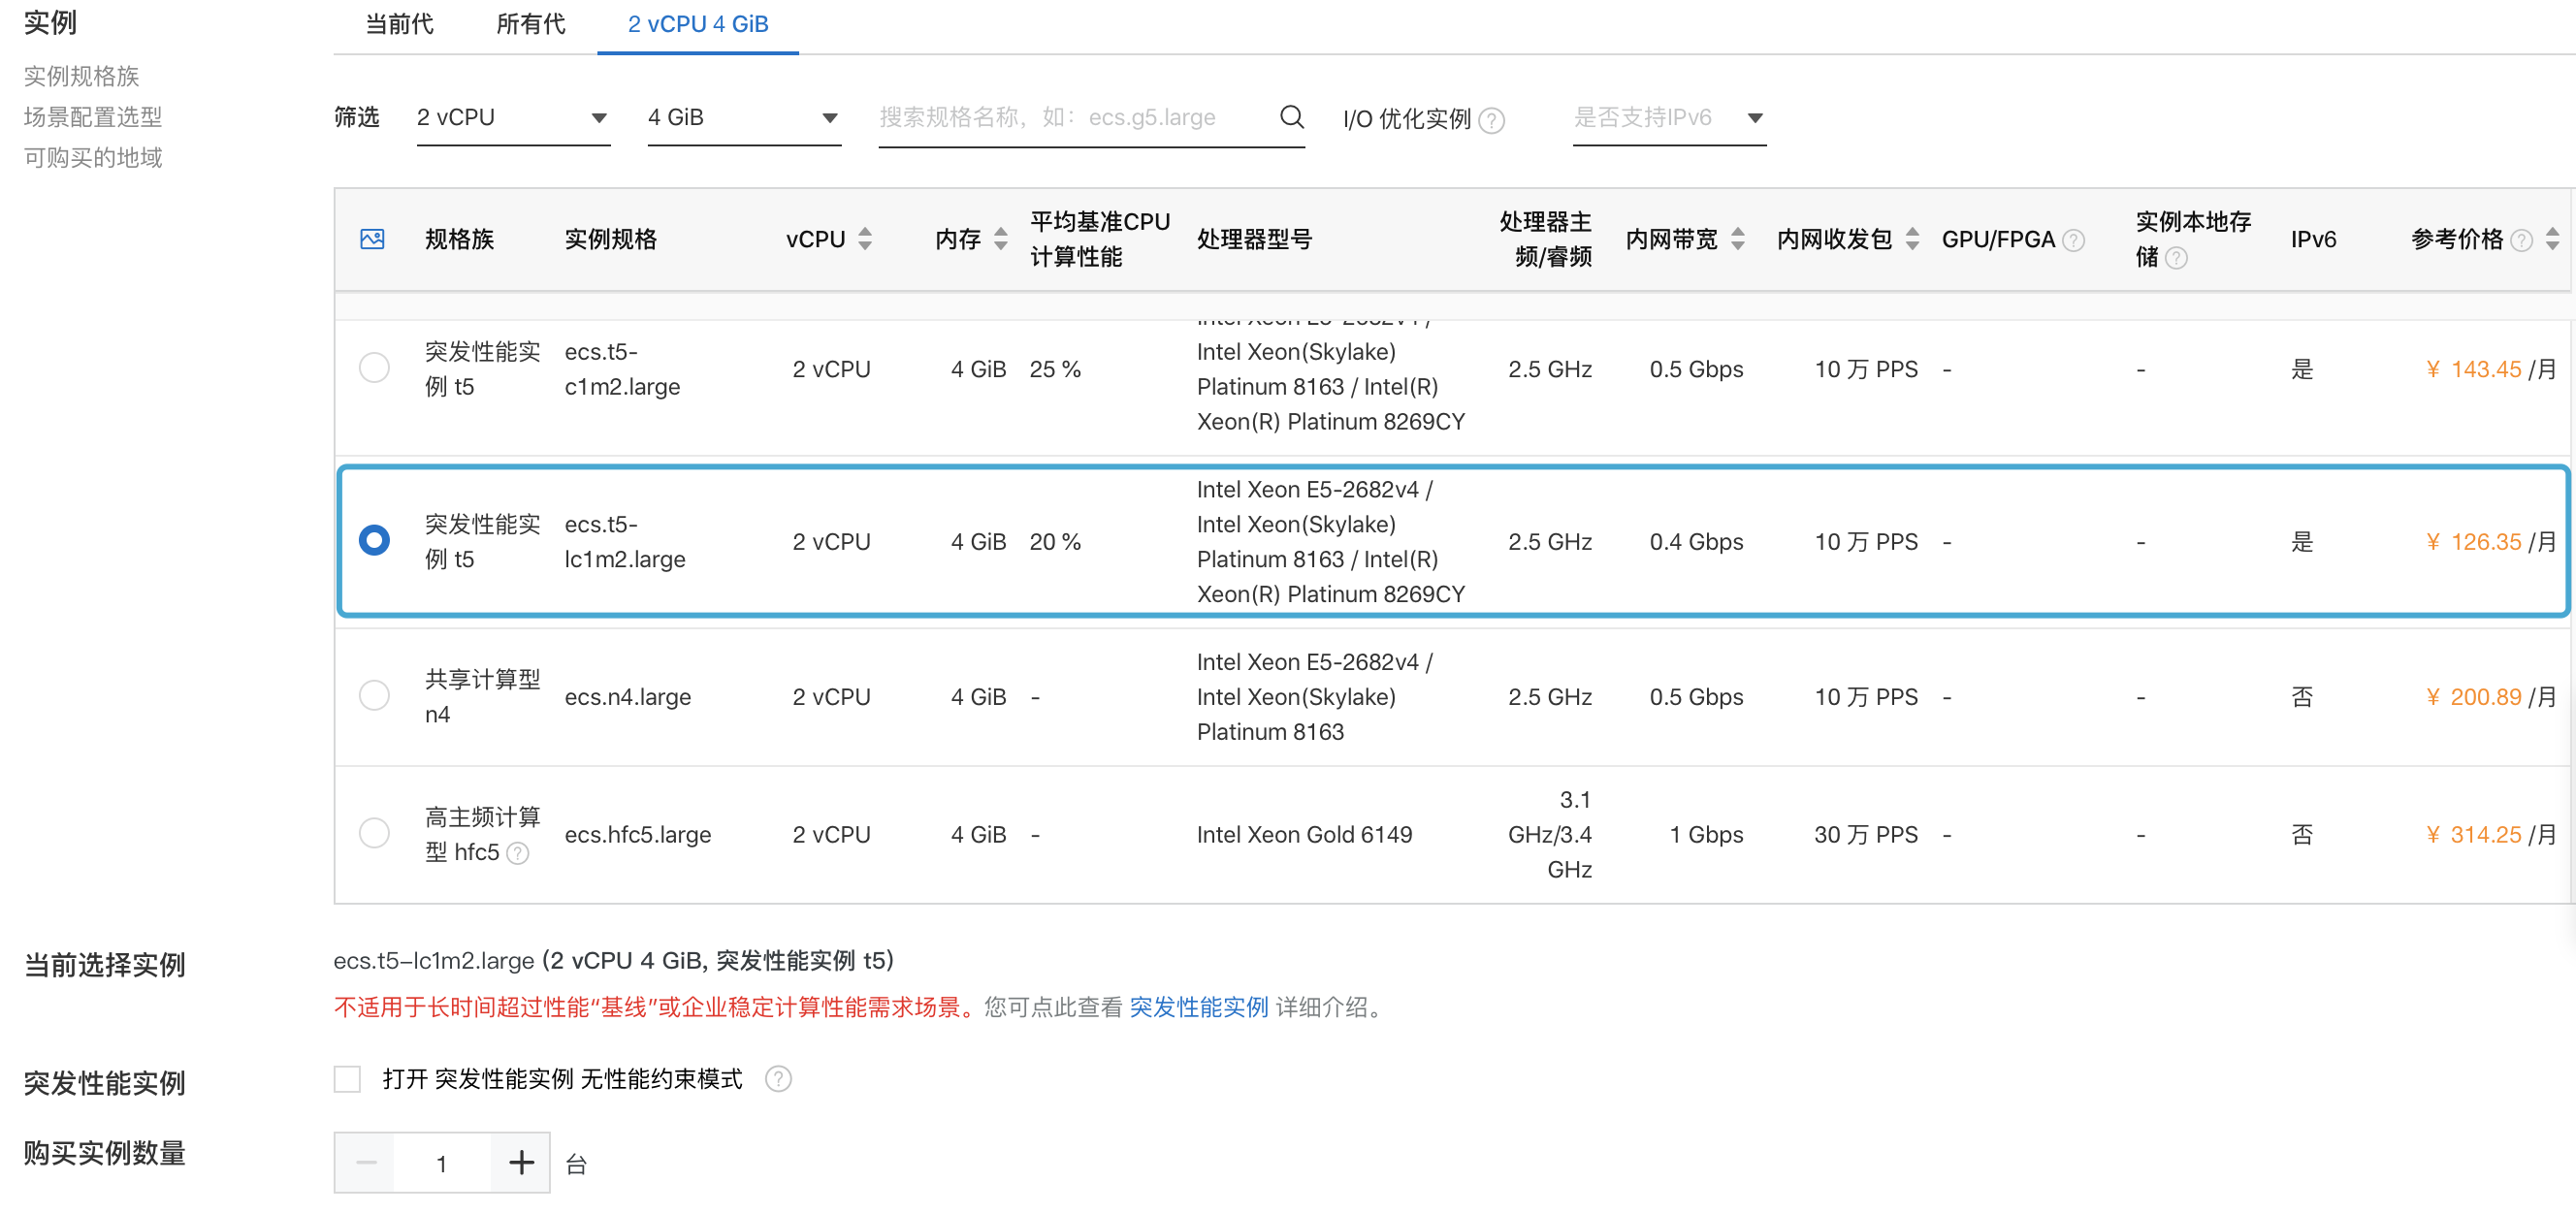Click the instance quantity input field
Viewport: 2576px width, 1214px height.
click(442, 1163)
